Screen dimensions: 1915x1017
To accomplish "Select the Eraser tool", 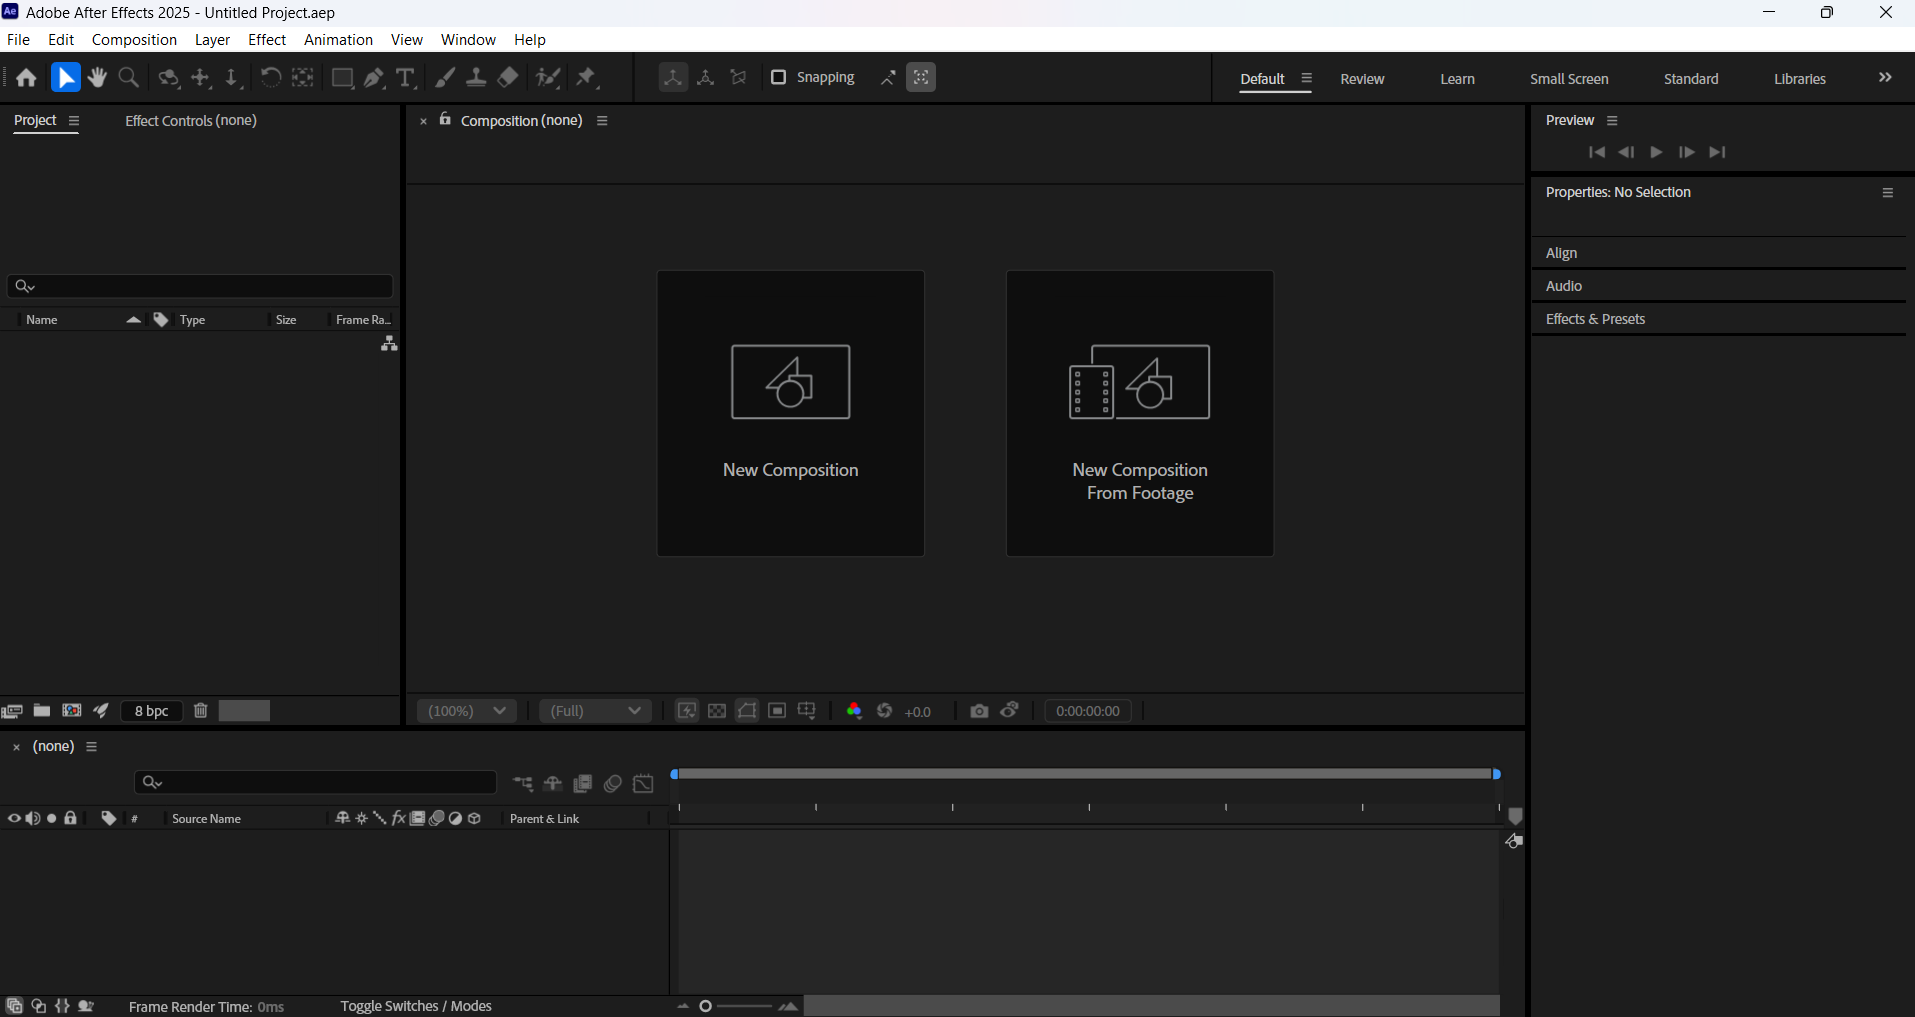I will (507, 77).
